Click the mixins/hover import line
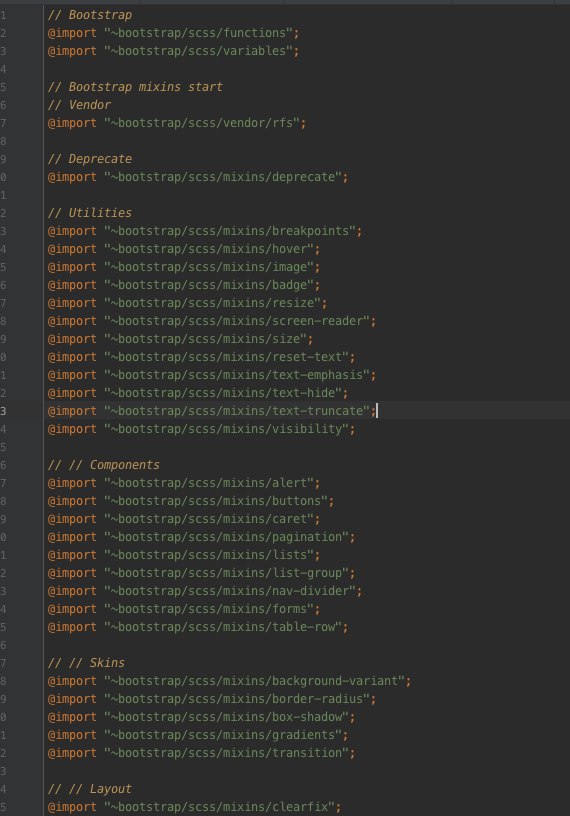This screenshot has height=816, width=570. [184, 249]
